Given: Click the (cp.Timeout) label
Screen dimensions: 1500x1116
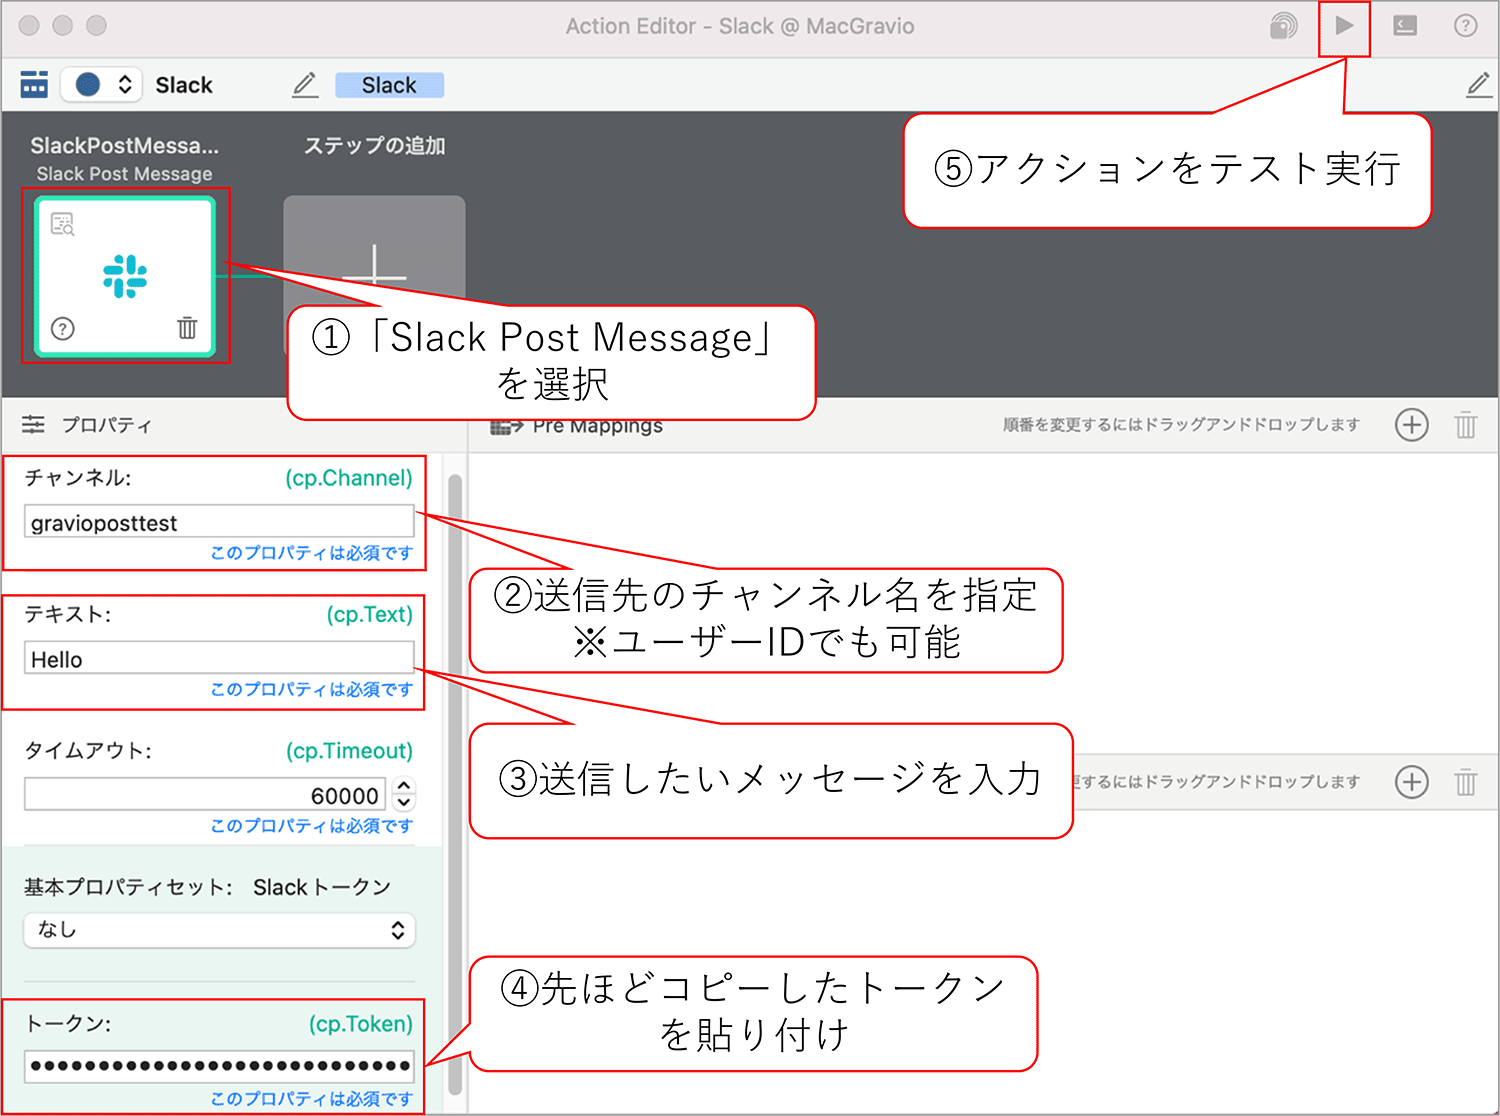Looking at the screenshot, I should [349, 751].
